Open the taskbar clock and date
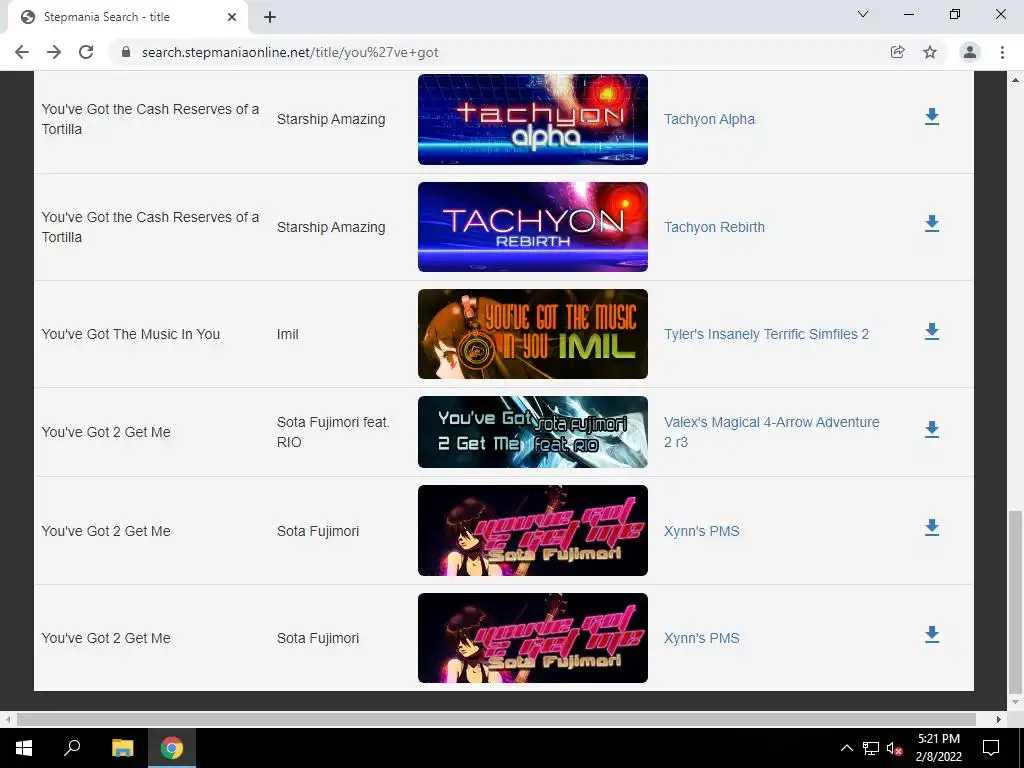Image resolution: width=1024 pixels, height=768 pixels. (938, 748)
